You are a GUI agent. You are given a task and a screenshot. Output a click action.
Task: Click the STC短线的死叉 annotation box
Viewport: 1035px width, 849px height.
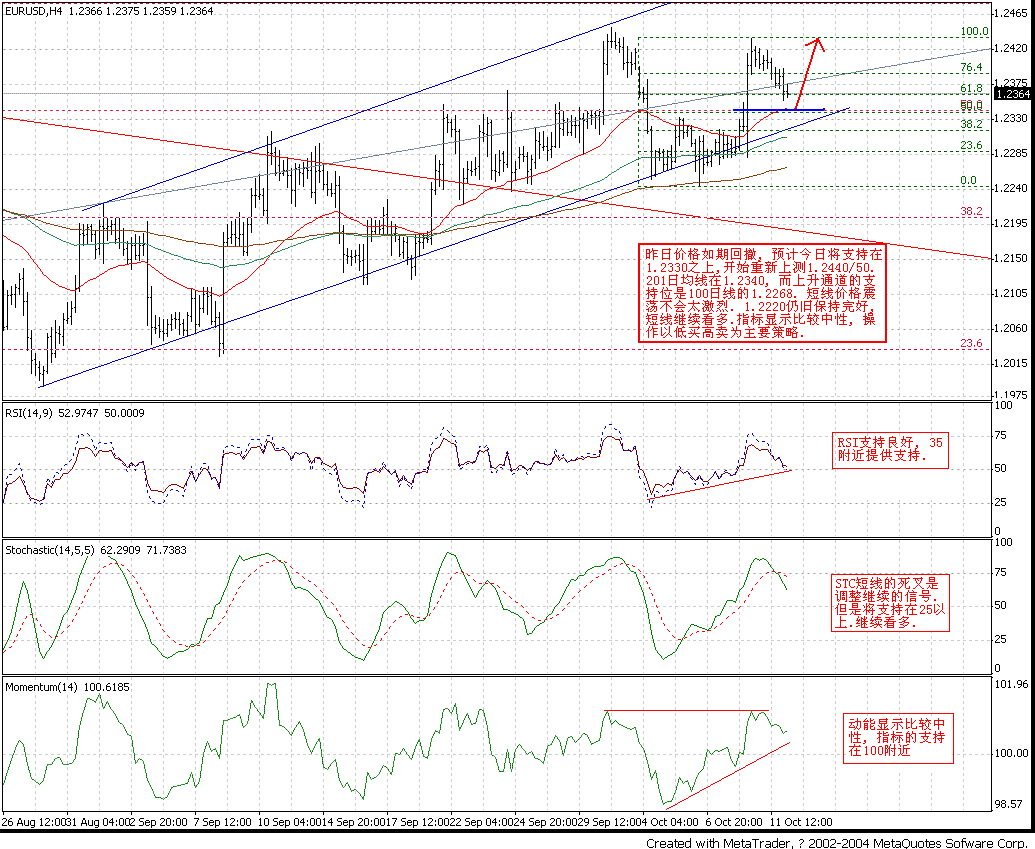coord(890,603)
